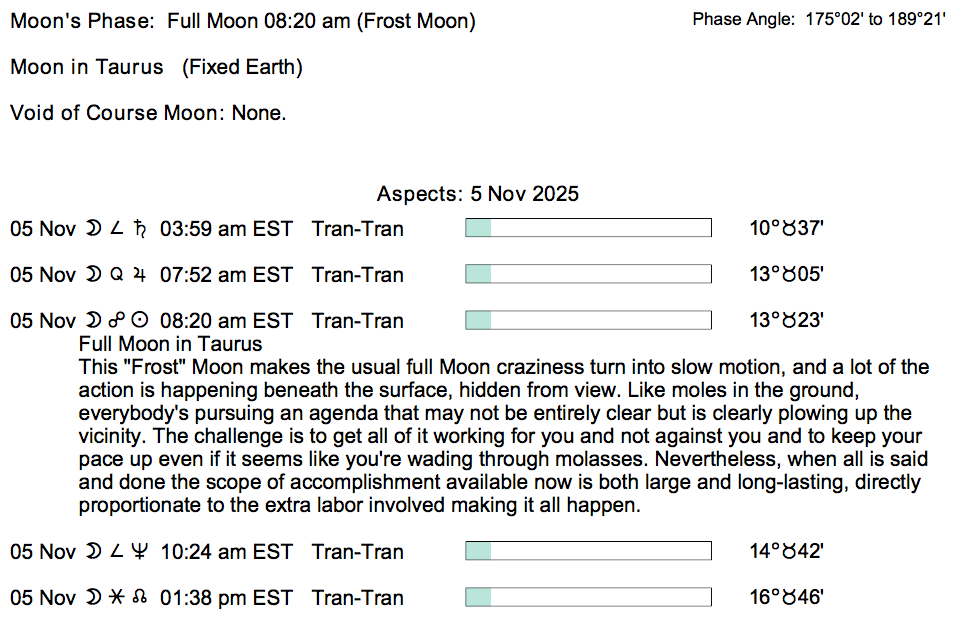The height and width of the screenshot is (630, 964).
Task: Click the 16°46' Taurus position value
Action: 786,598
